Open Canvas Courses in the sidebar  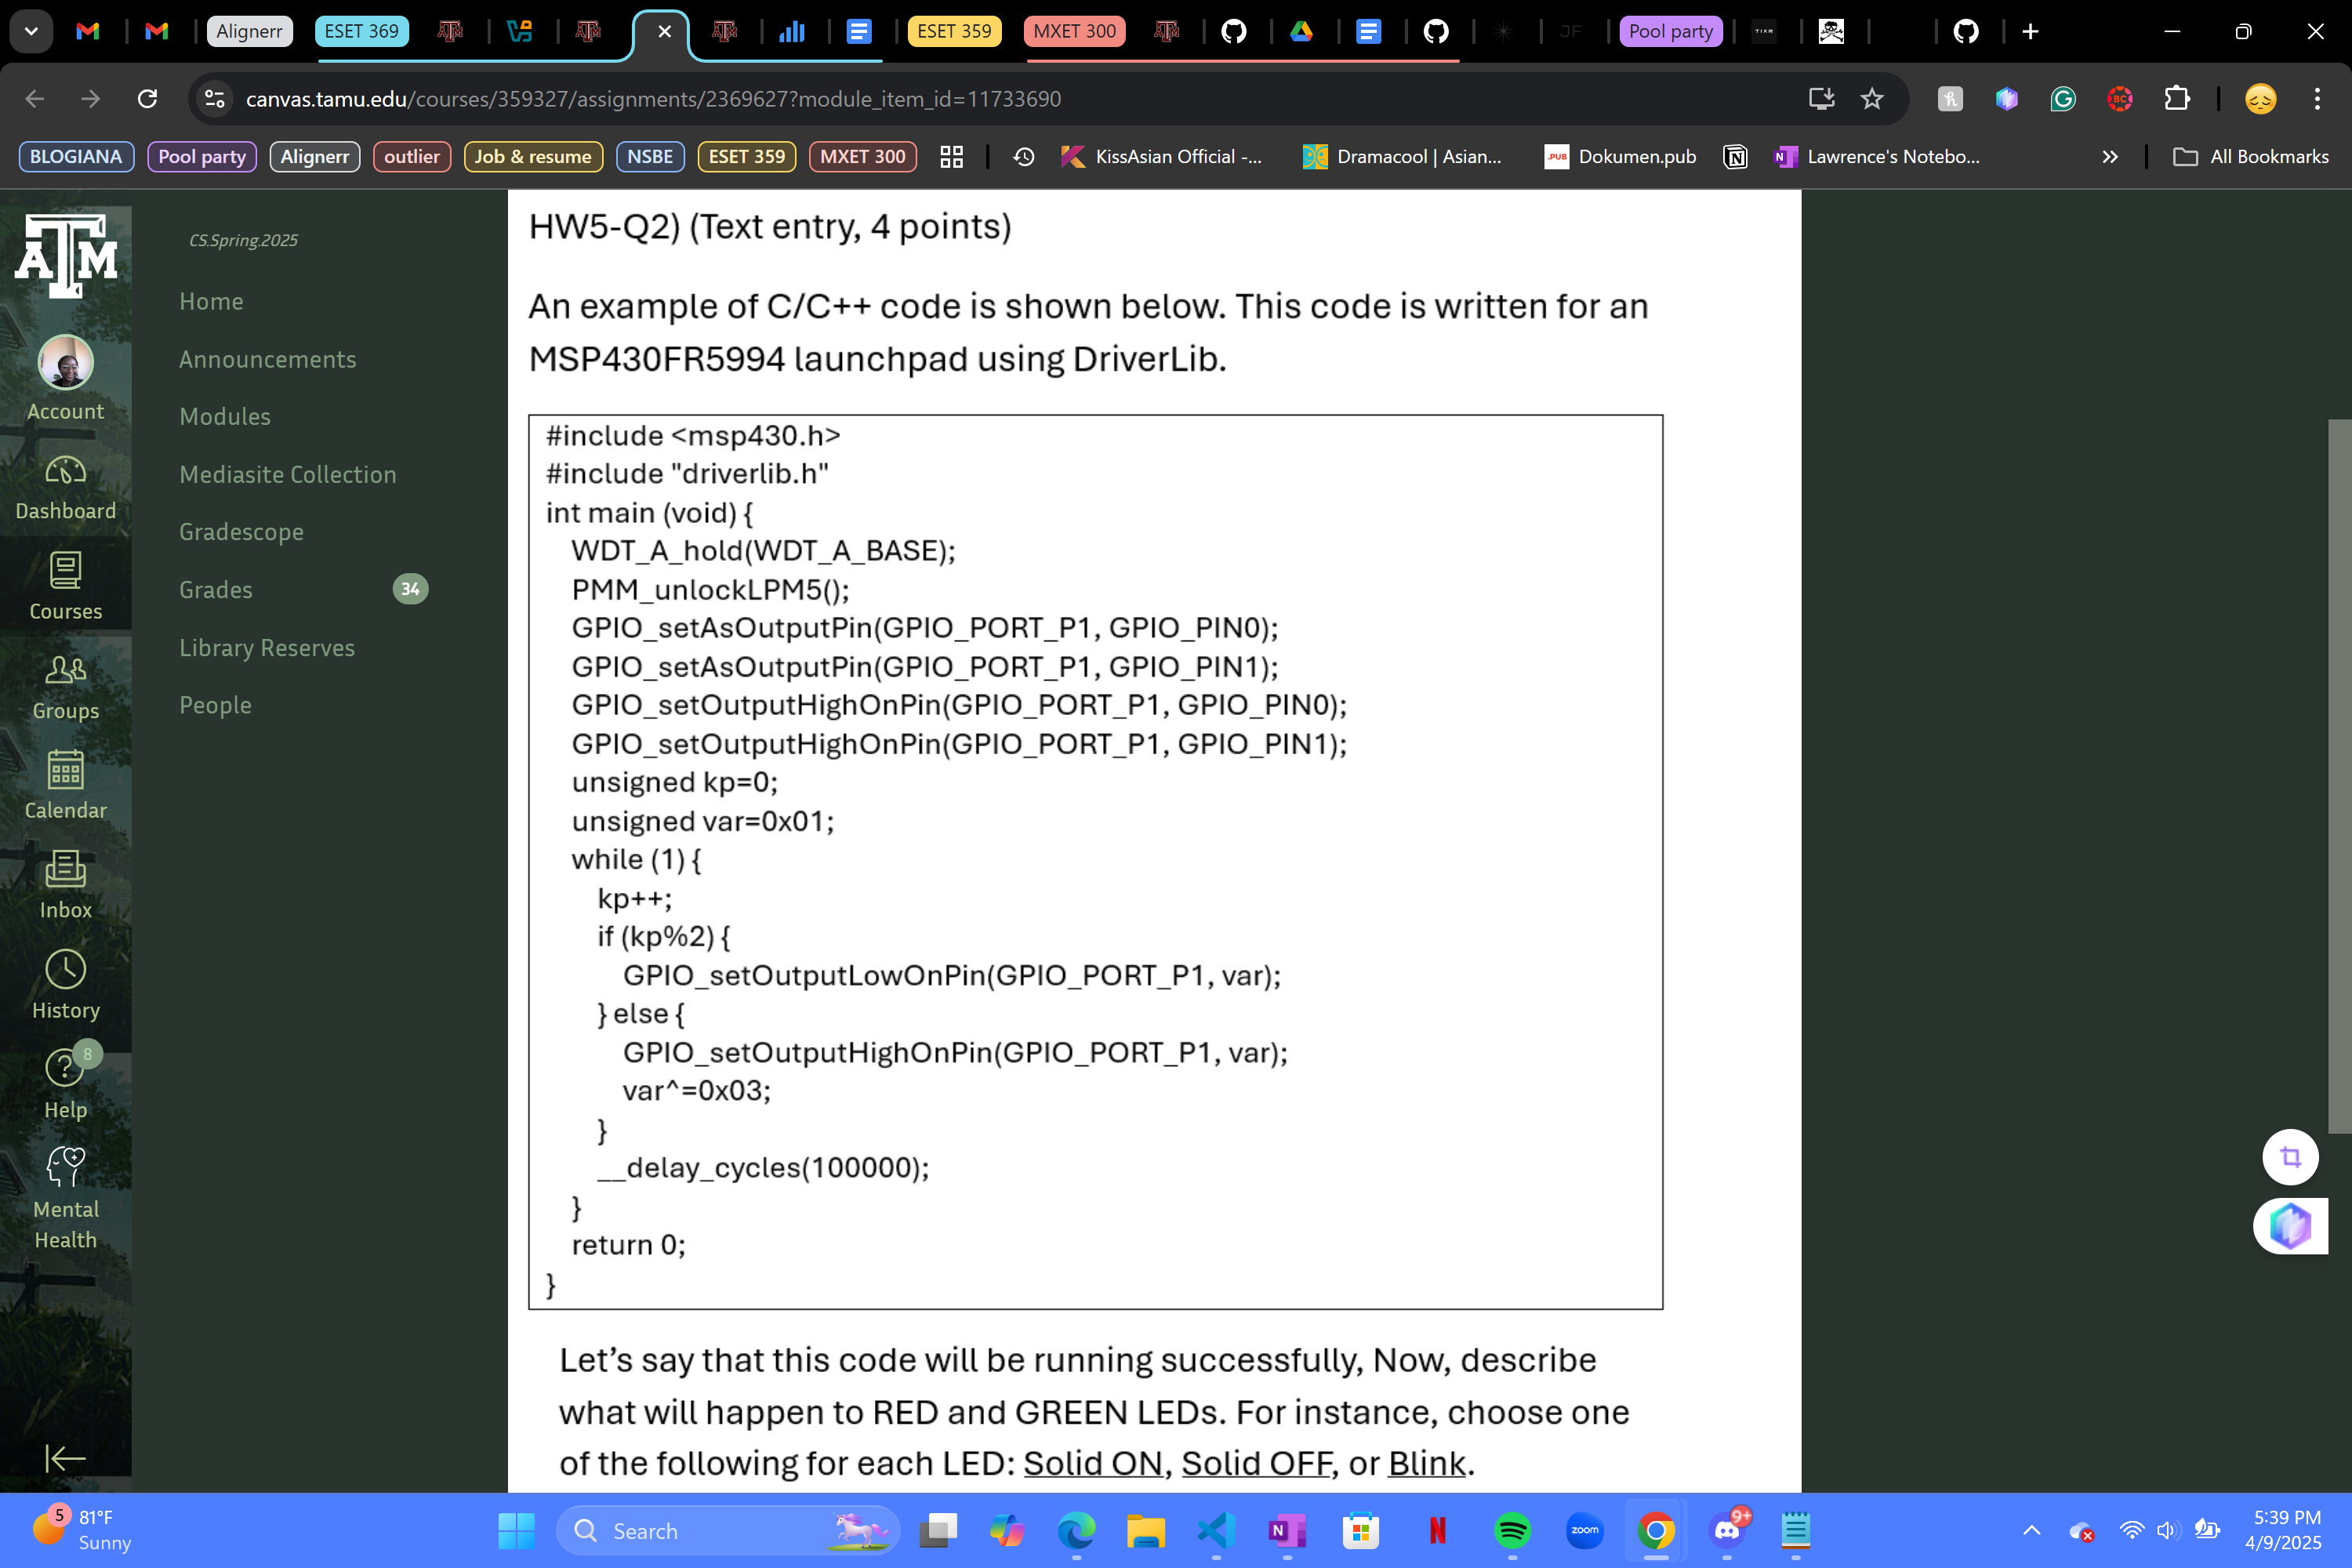click(65, 587)
